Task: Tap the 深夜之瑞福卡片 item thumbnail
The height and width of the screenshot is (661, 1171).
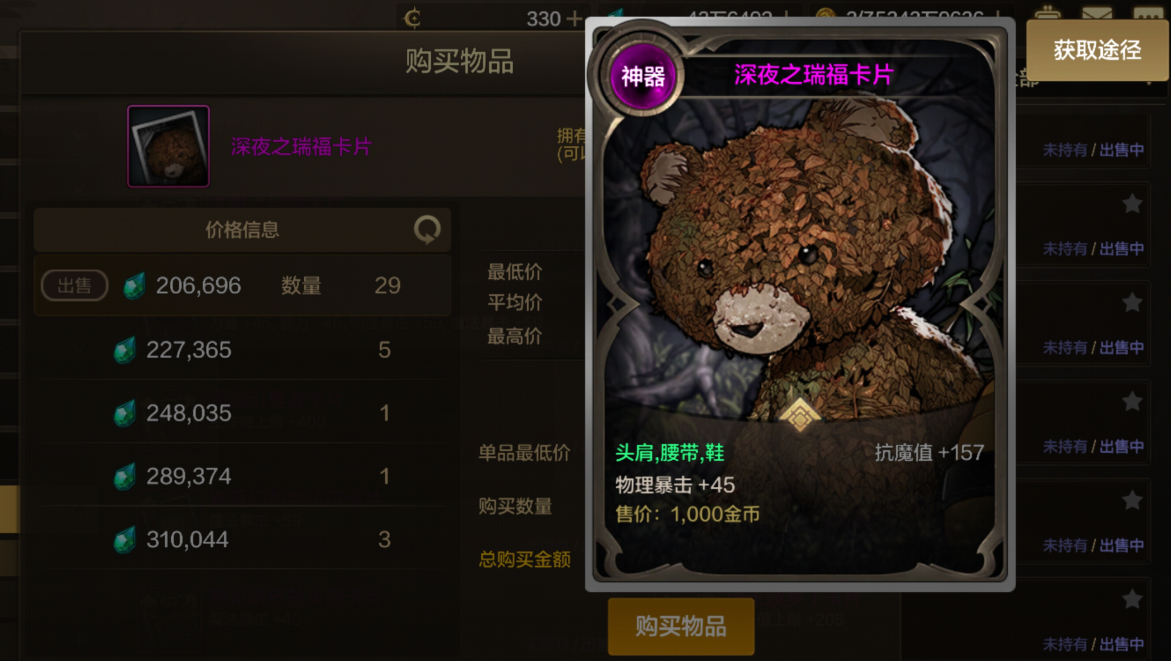Action: [x=168, y=146]
